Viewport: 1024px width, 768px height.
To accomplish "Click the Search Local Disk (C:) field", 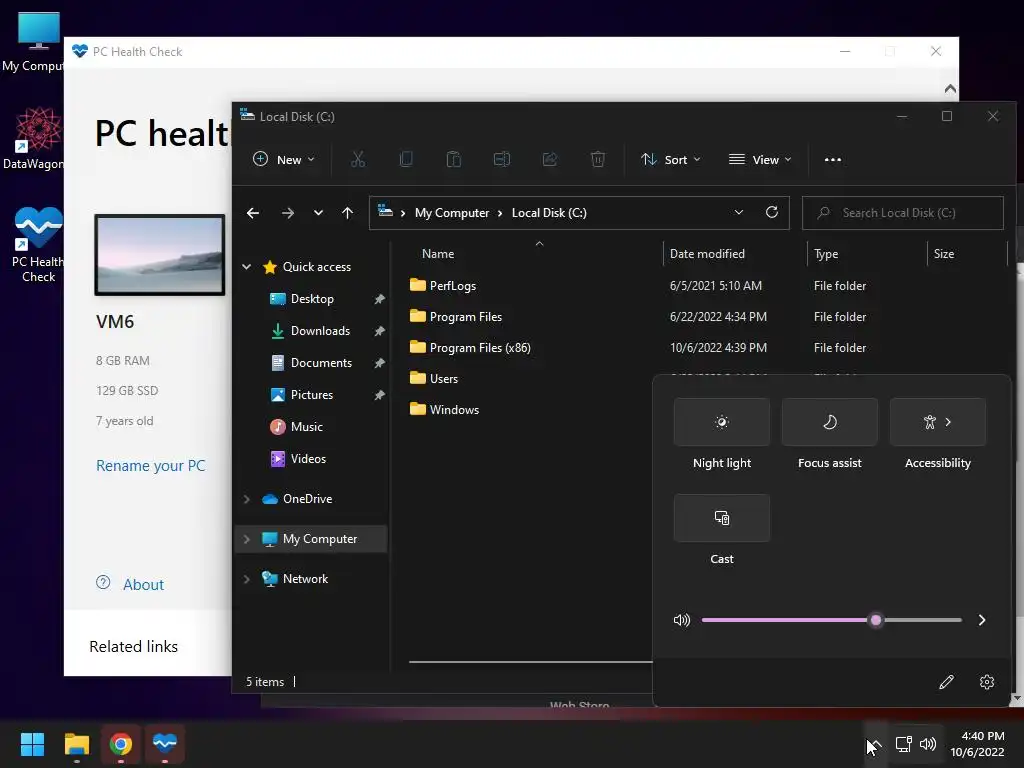I will [903, 213].
